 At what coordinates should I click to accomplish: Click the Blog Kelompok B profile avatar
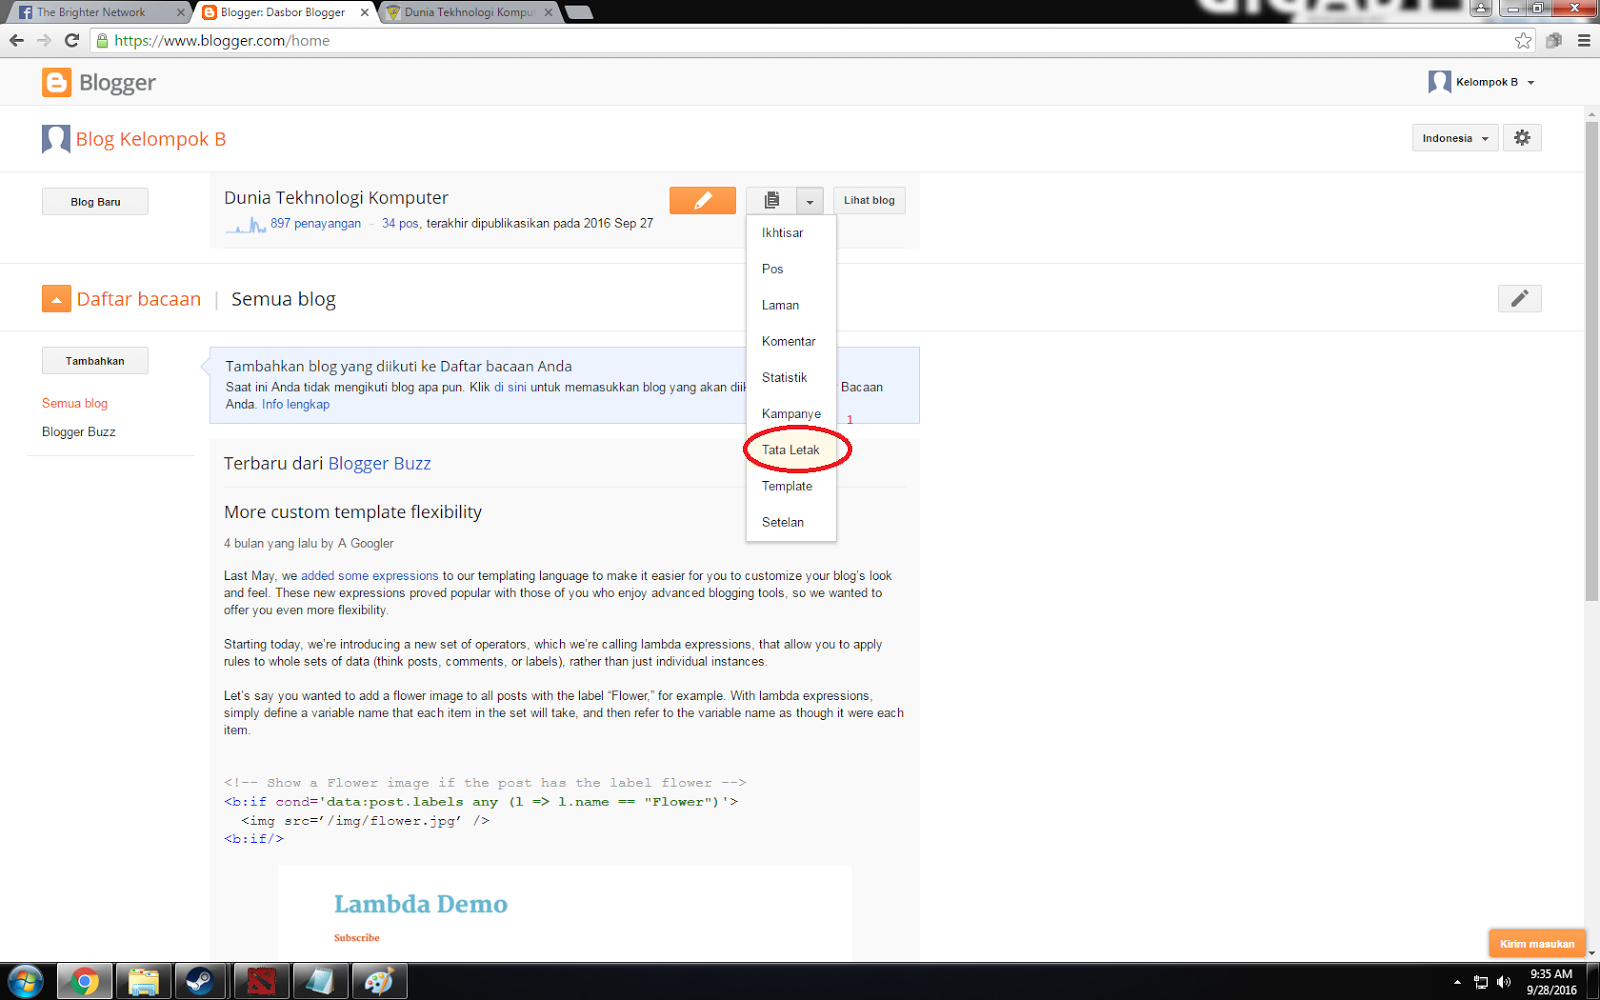(x=56, y=139)
